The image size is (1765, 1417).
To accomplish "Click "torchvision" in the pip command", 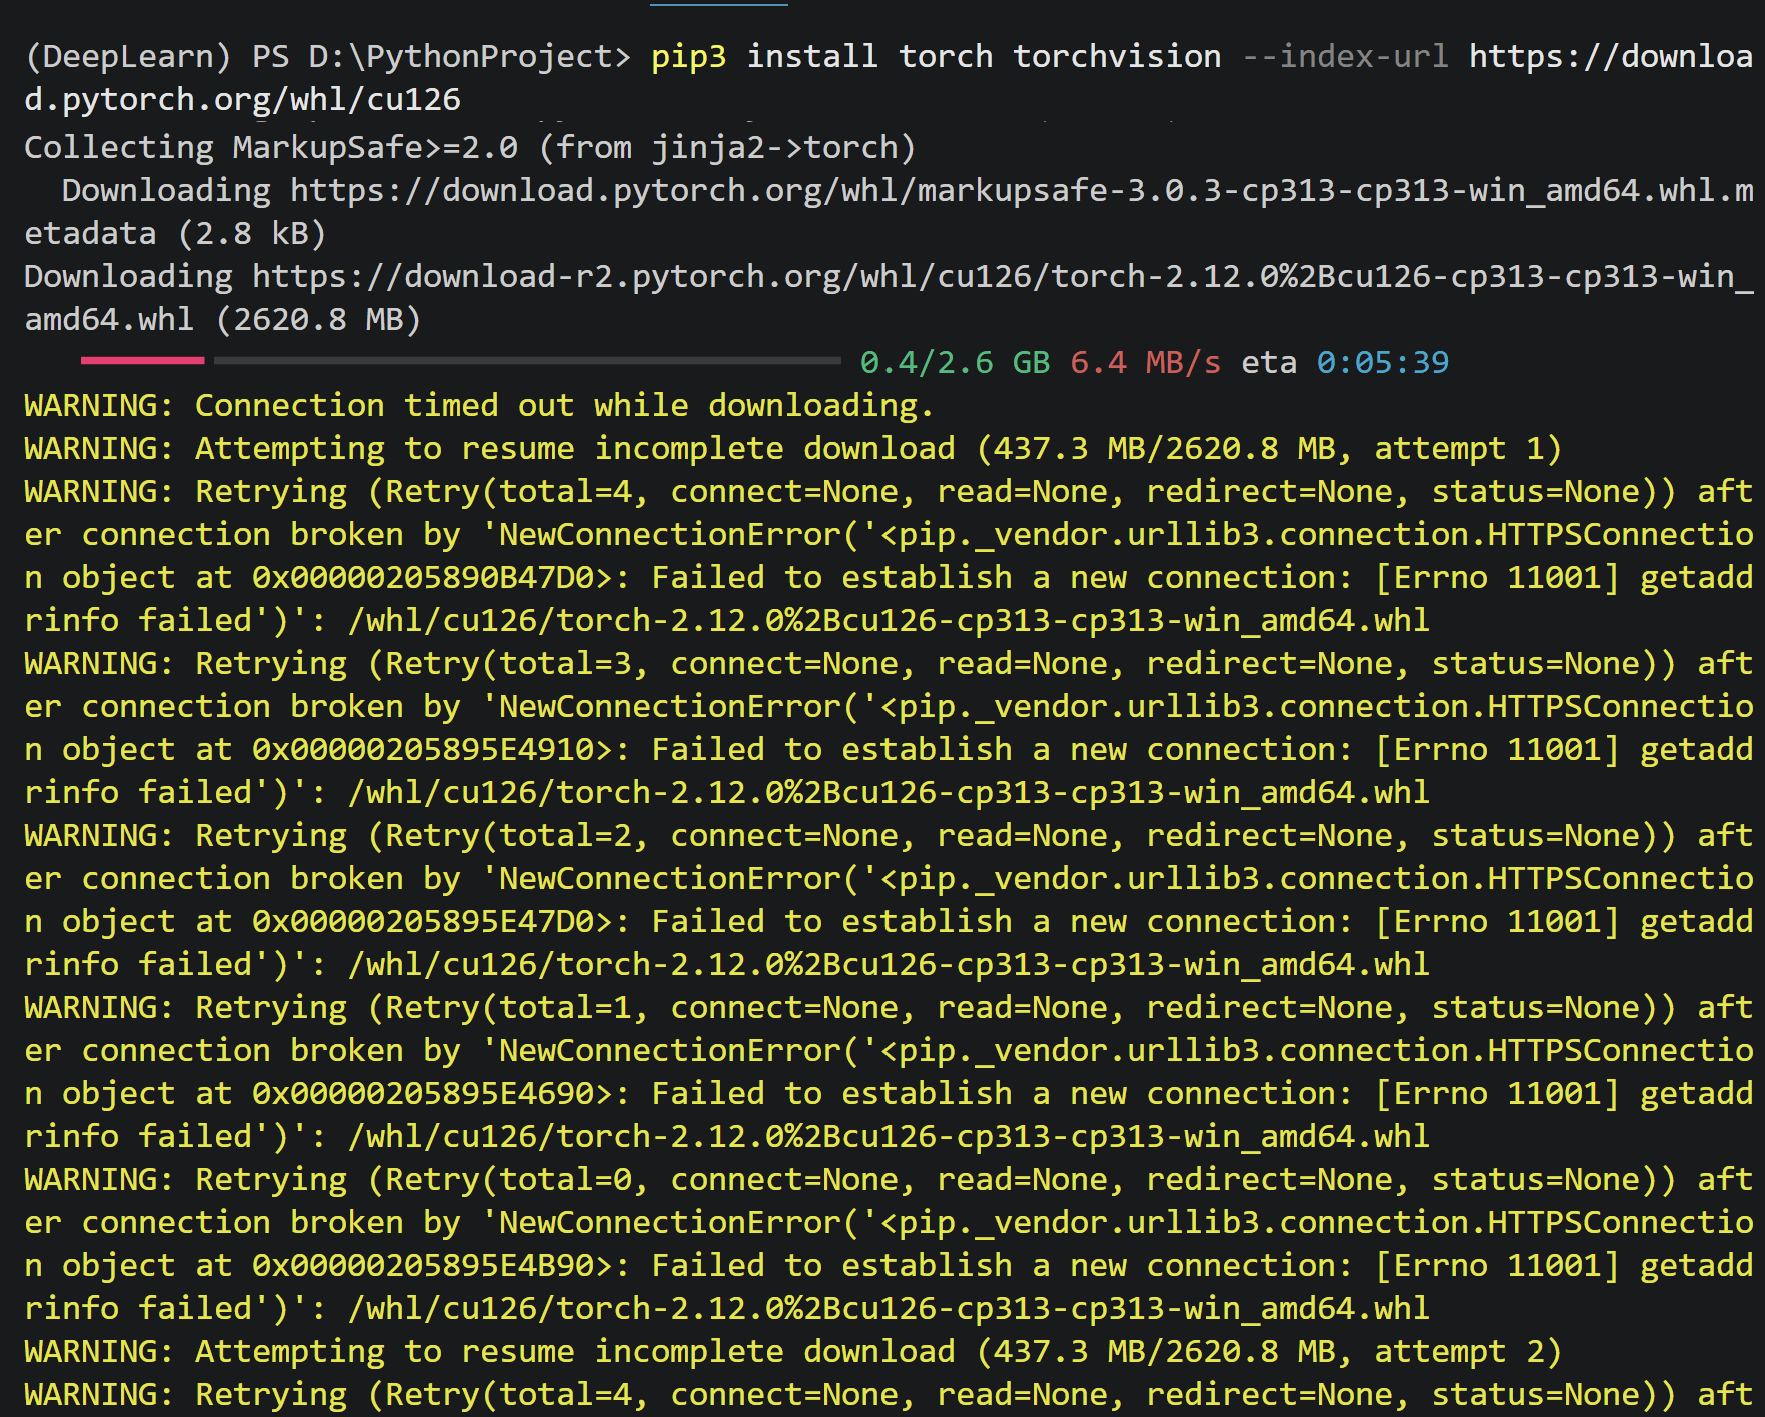I will 1117,57.
